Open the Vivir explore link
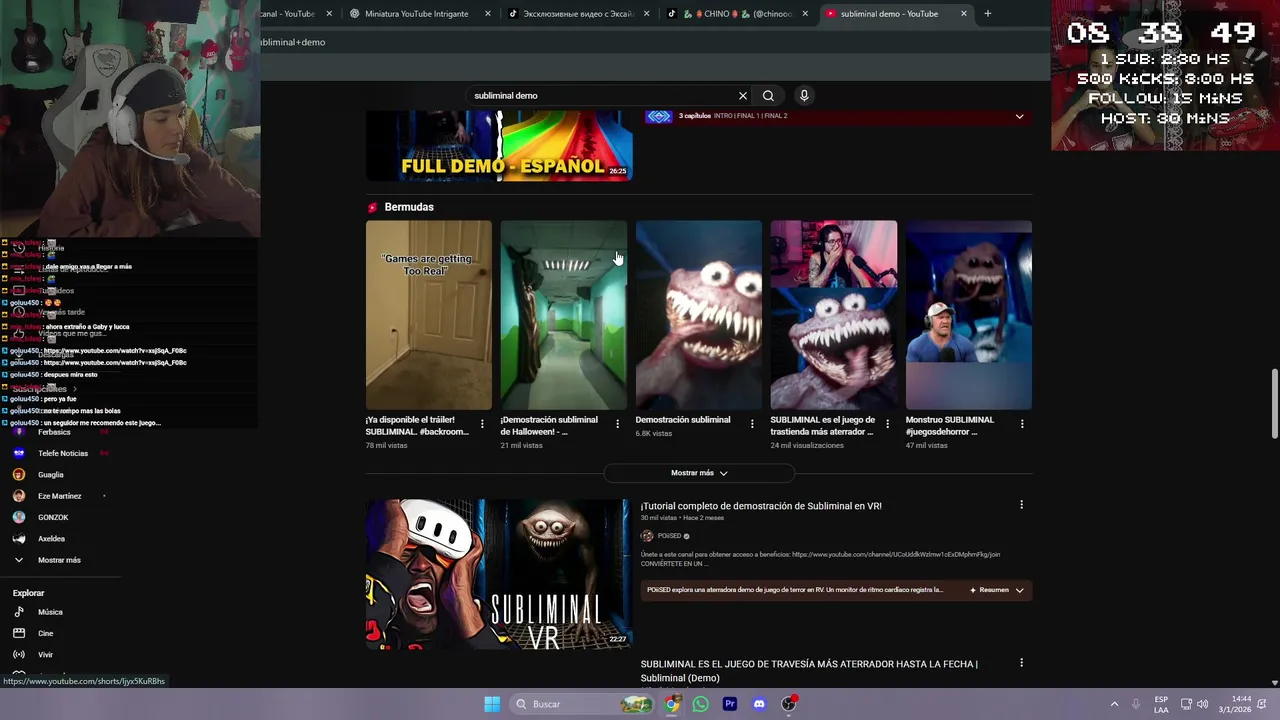The image size is (1280, 720). click(46, 655)
